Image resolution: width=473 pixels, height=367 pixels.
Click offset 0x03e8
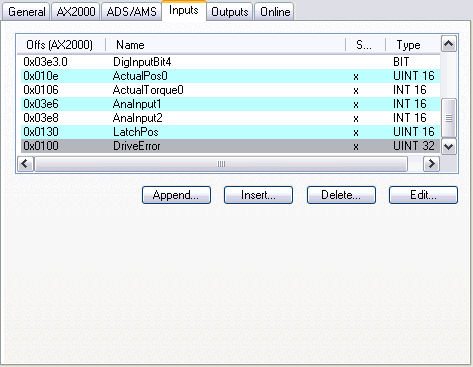pos(41,118)
